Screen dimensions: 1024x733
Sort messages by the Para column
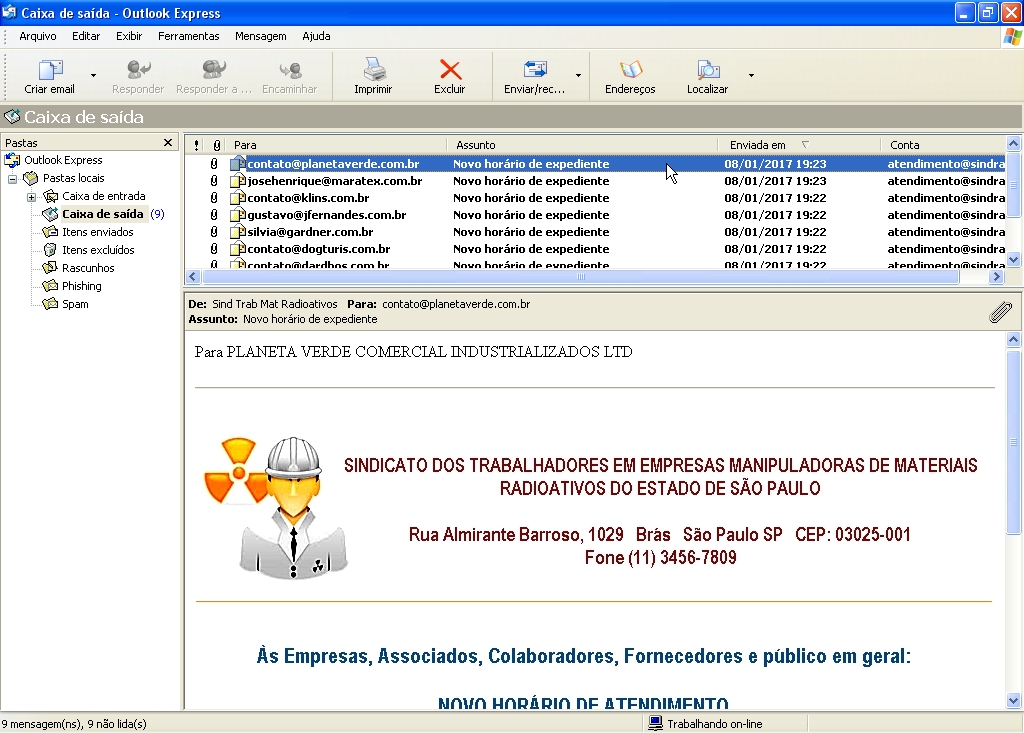point(337,145)
